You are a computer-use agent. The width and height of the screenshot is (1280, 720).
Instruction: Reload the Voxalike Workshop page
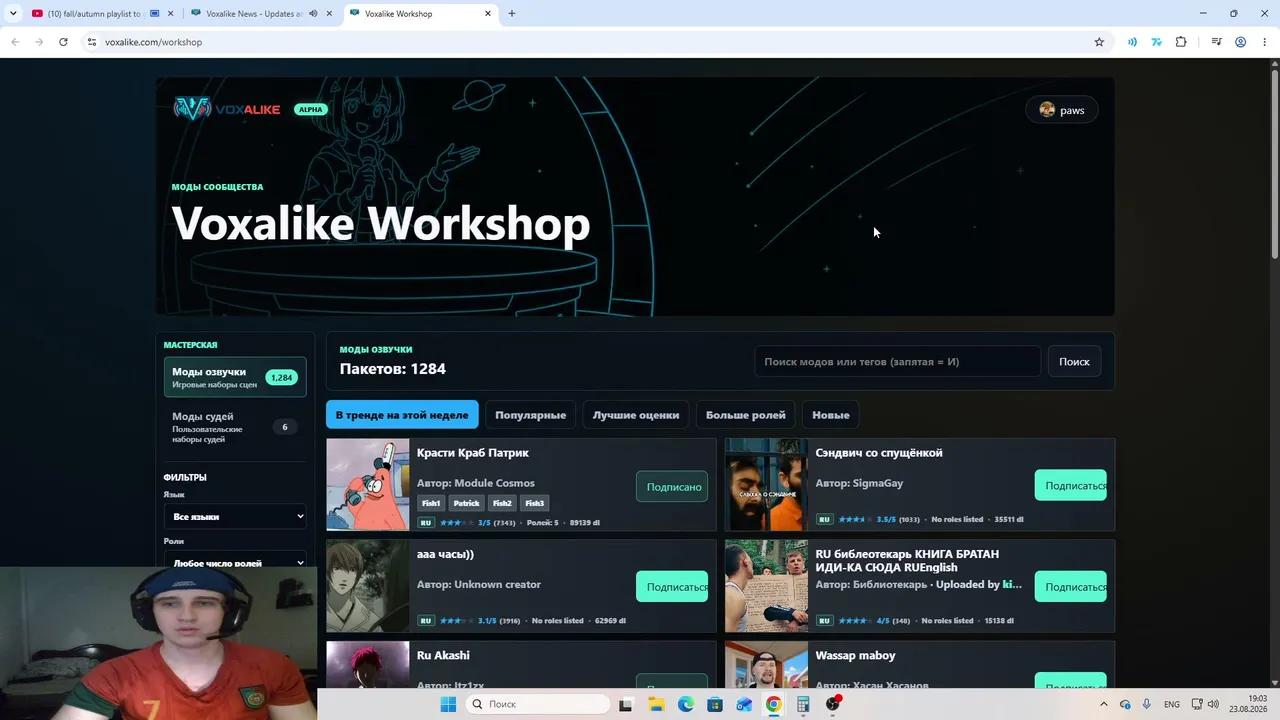(x=63, y=42)
